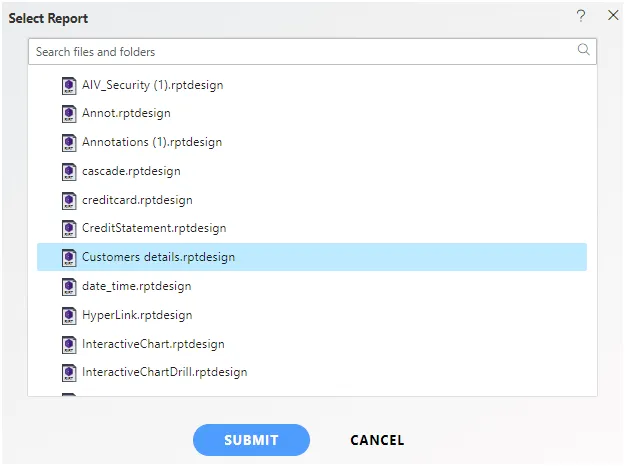Click the InteractiveChartDrill.rptdesign report icon
This screenshot has height=466, width=625.
(x=69, y=373)
